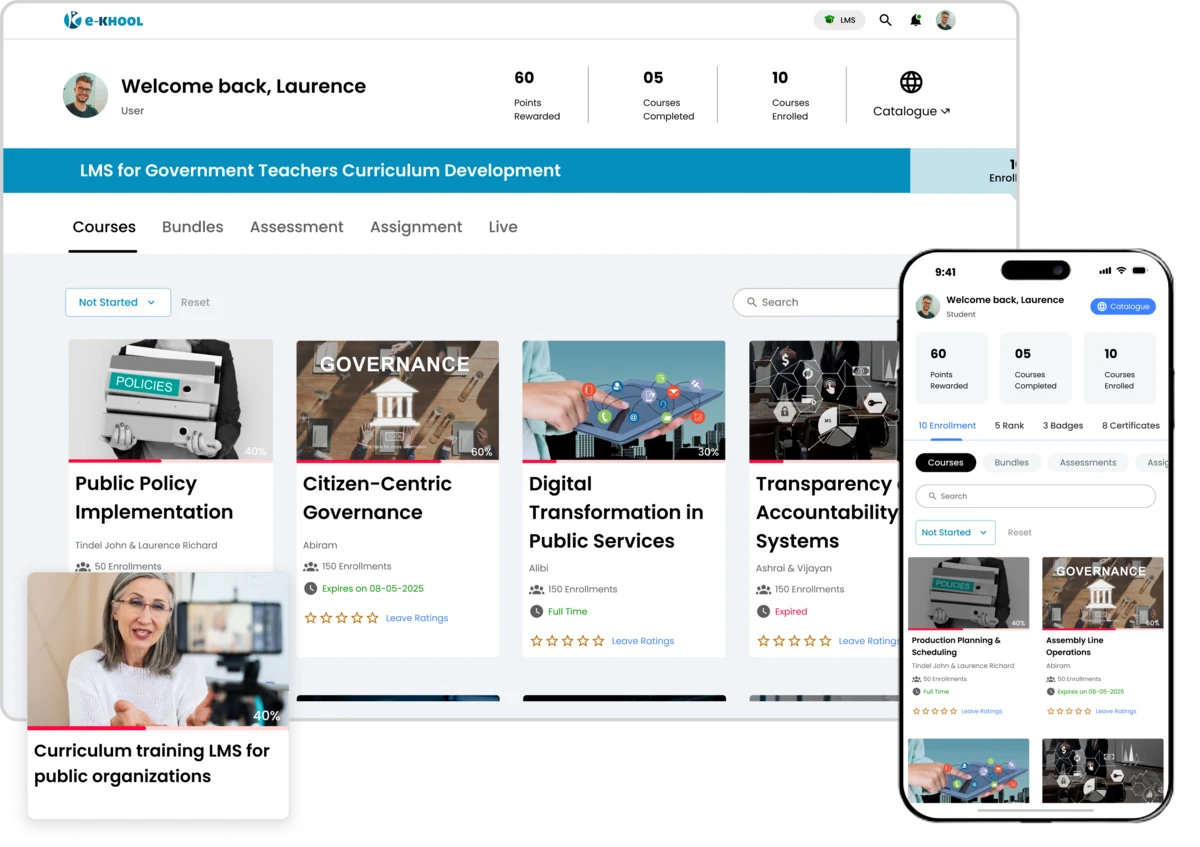The width and height of the screenshot is (1200, 847).
Task: Open notifications bell icon
Action: click(x=915, y=20)
